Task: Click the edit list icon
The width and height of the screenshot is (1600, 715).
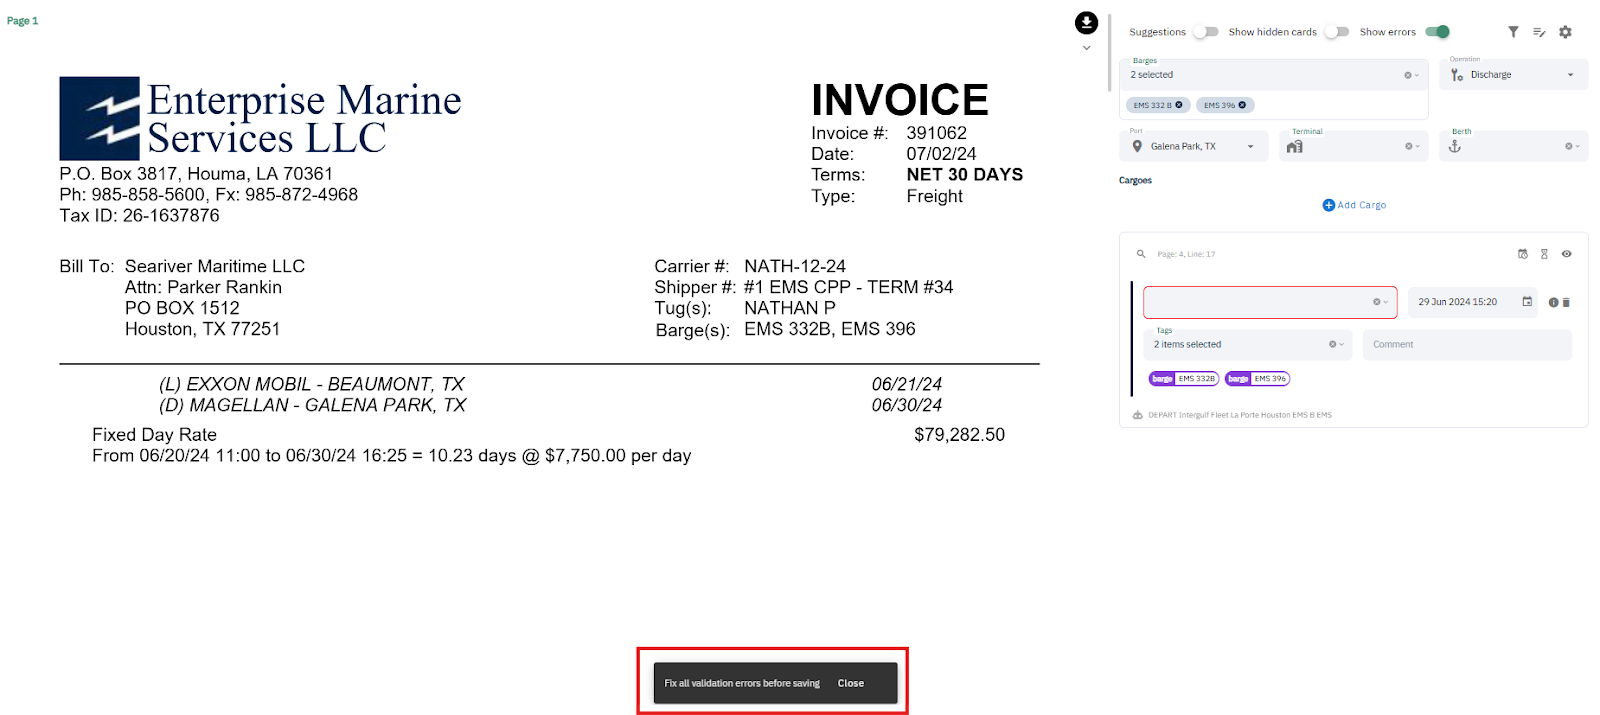Action: pos(1539,32)
